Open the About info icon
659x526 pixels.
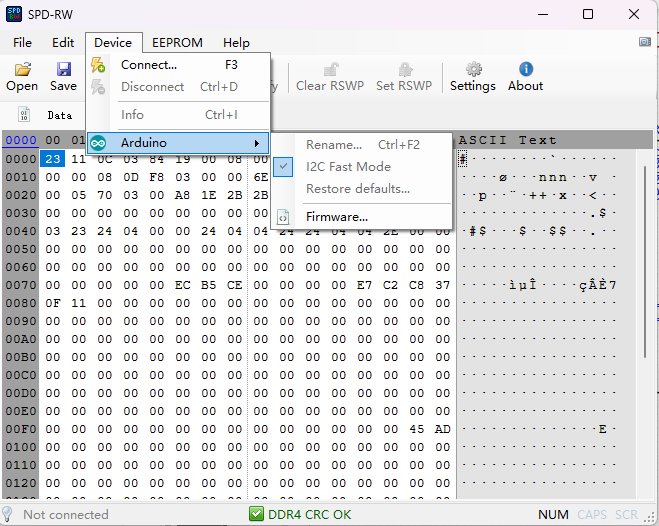(x=526, y=69)
